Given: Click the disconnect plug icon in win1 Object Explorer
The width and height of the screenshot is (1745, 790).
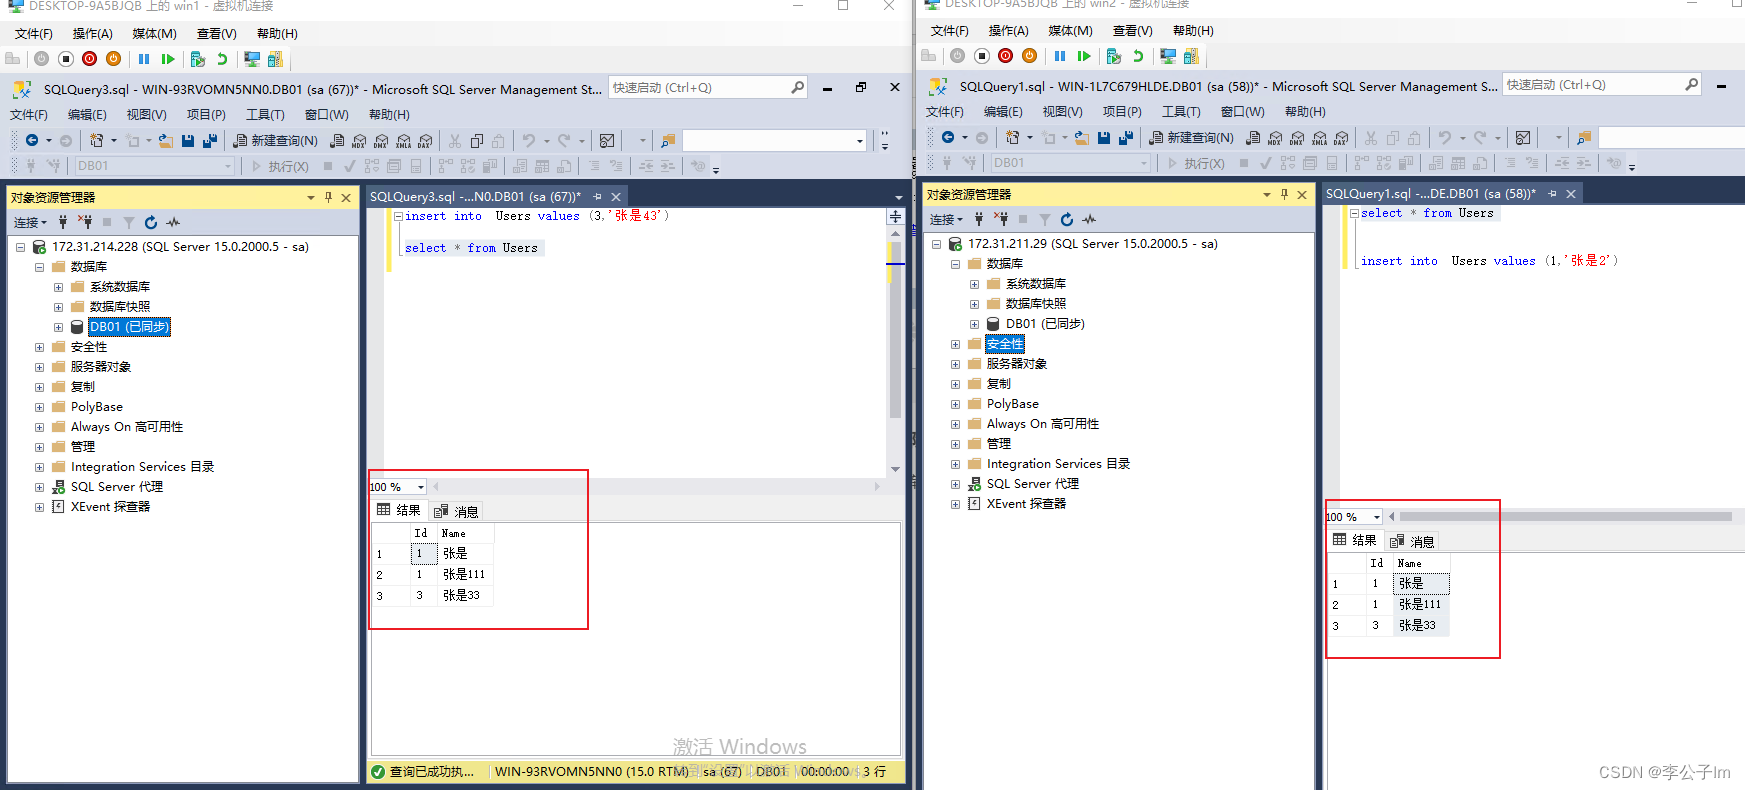Looking at the screenshot, I should 85,222.
